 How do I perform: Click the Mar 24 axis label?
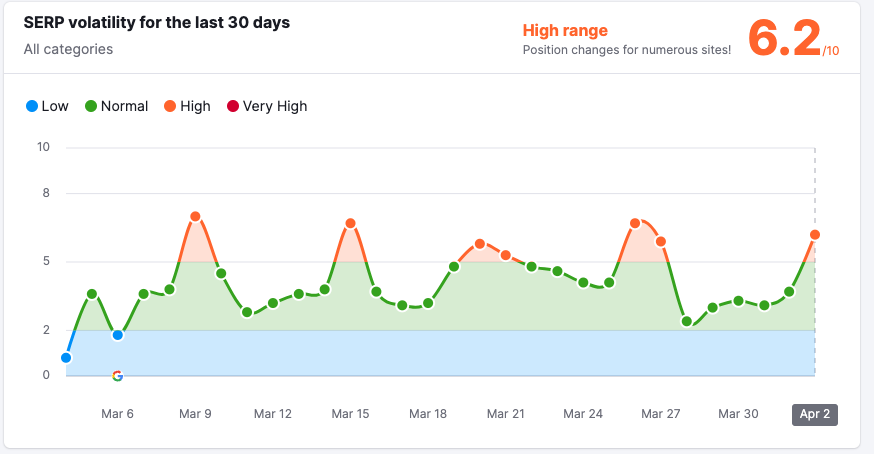pyautogui.click(x=583, y=414)
